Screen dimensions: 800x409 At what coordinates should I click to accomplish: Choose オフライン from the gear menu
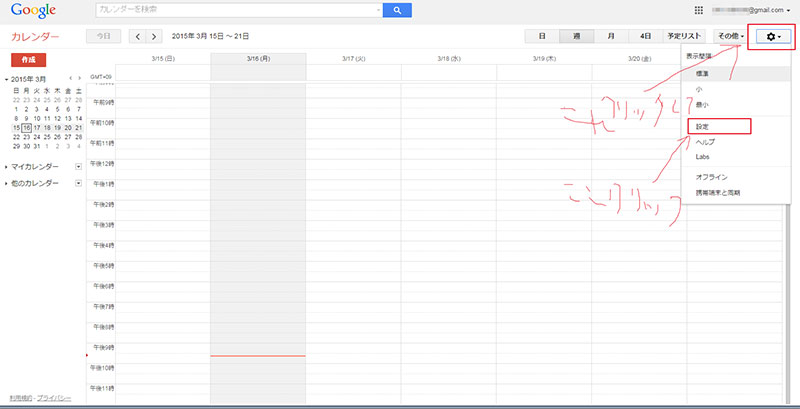(x=736, y=177)
